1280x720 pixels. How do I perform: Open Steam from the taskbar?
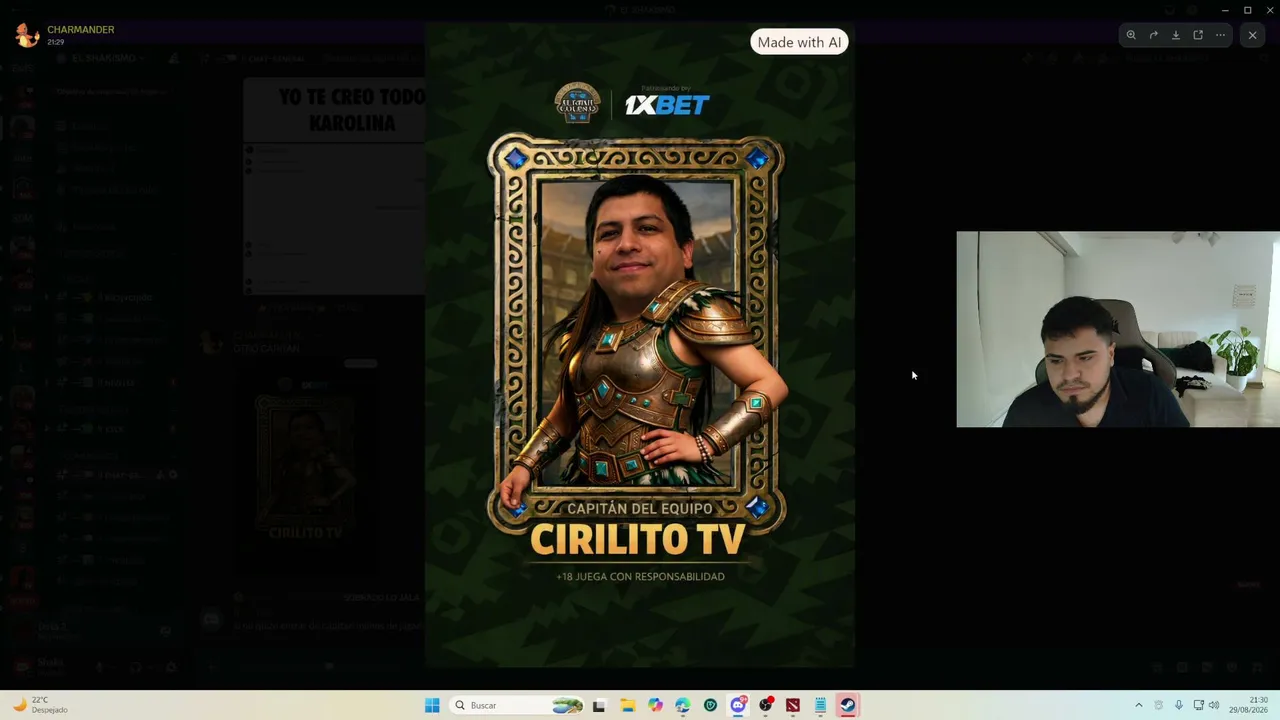[847, 705]
